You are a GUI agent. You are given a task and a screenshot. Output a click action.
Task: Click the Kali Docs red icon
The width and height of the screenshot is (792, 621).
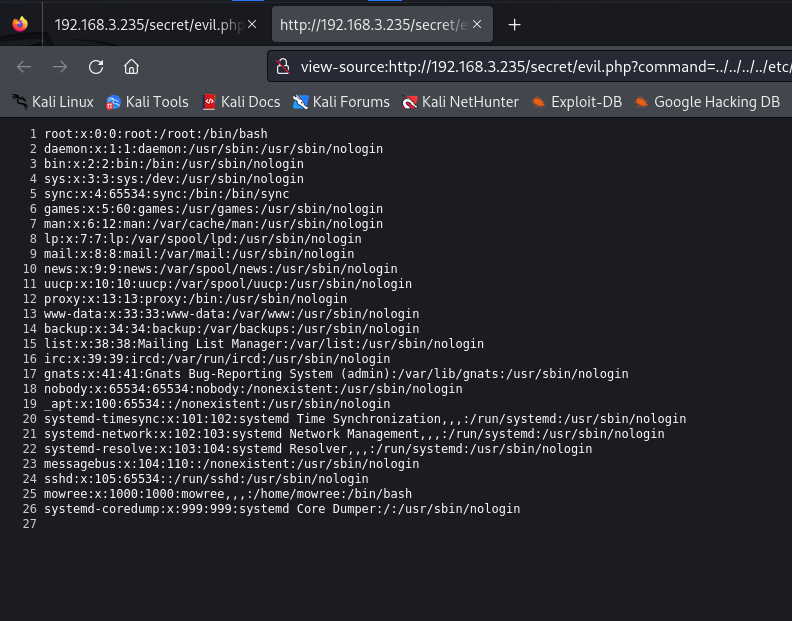tap(209, 102)
